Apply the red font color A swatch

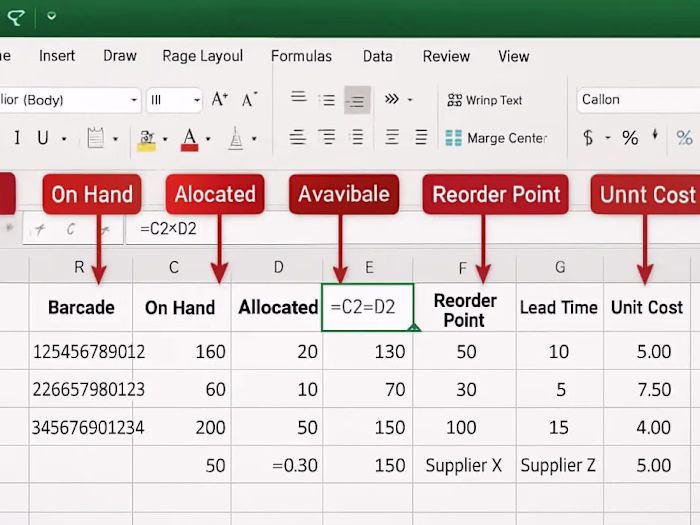click(189, 140)
